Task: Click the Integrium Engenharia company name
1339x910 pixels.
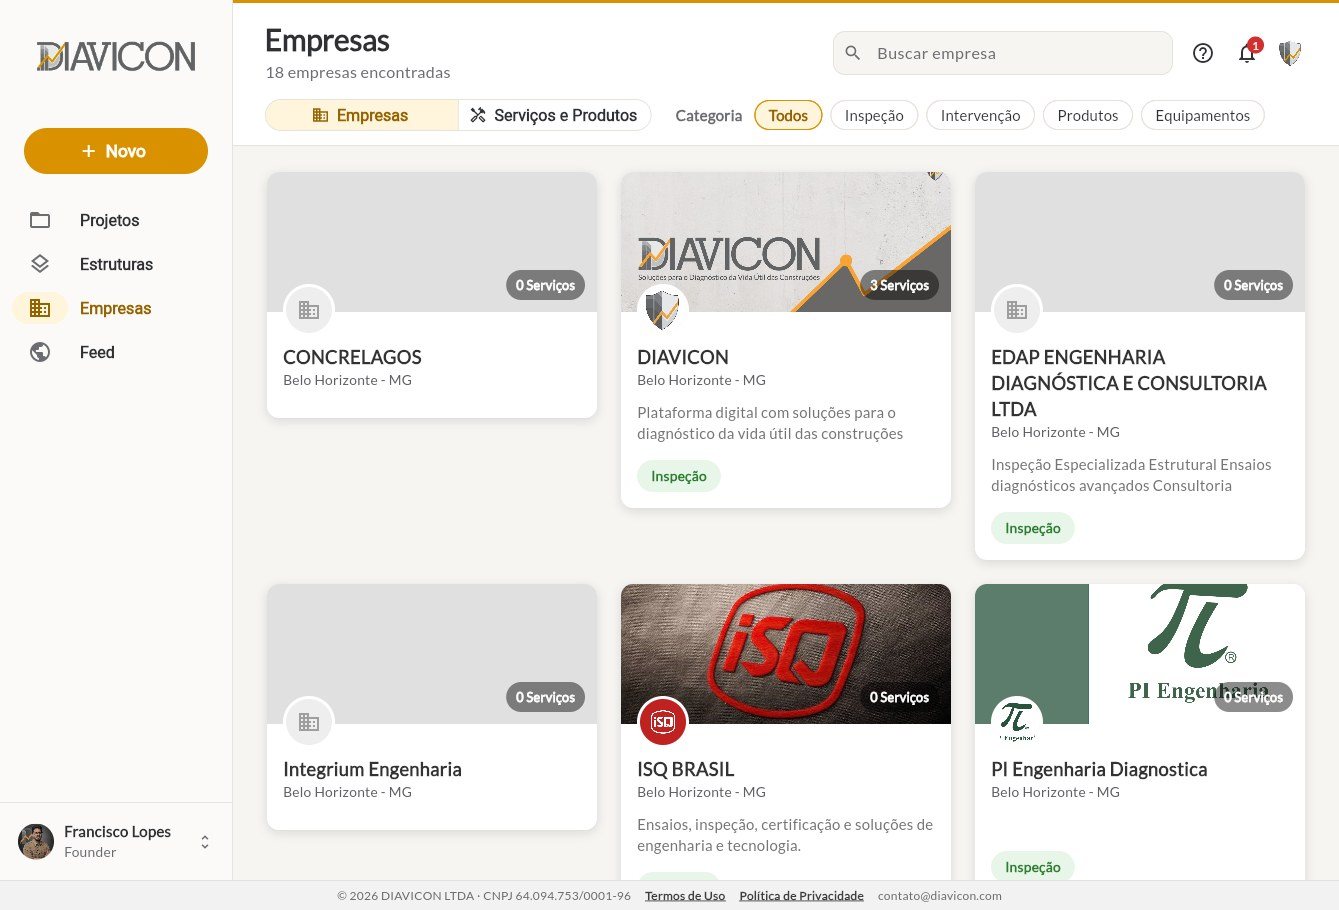Action: (x=372, y=769)
